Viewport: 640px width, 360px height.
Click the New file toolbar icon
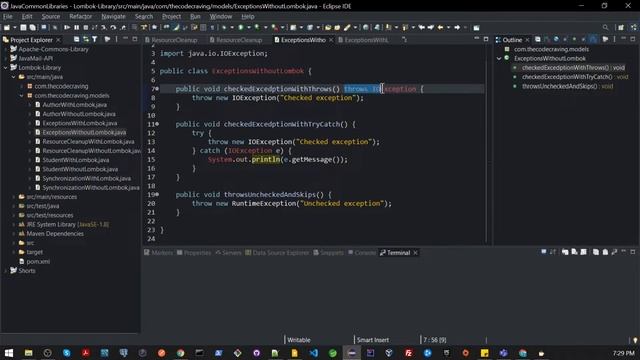click(x=7, y=27)
